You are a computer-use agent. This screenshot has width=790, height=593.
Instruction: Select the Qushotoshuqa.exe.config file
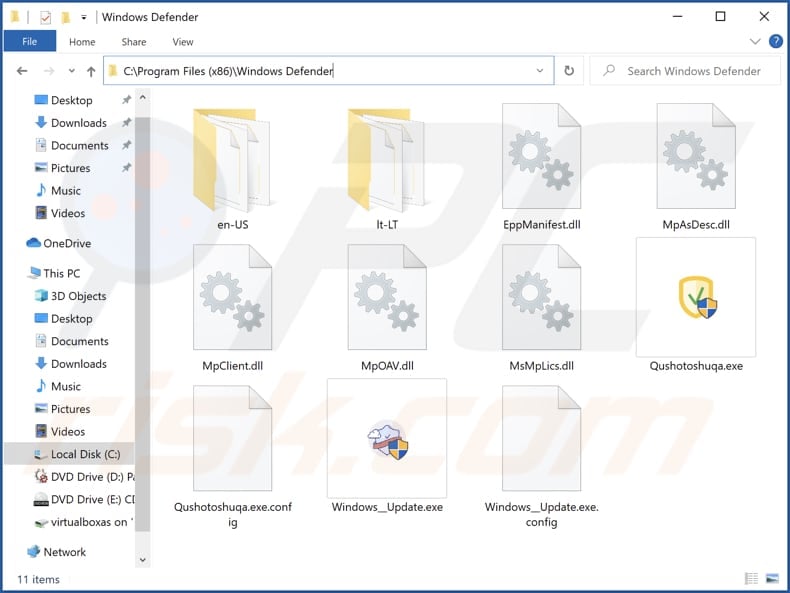click(x=232, y=456)
